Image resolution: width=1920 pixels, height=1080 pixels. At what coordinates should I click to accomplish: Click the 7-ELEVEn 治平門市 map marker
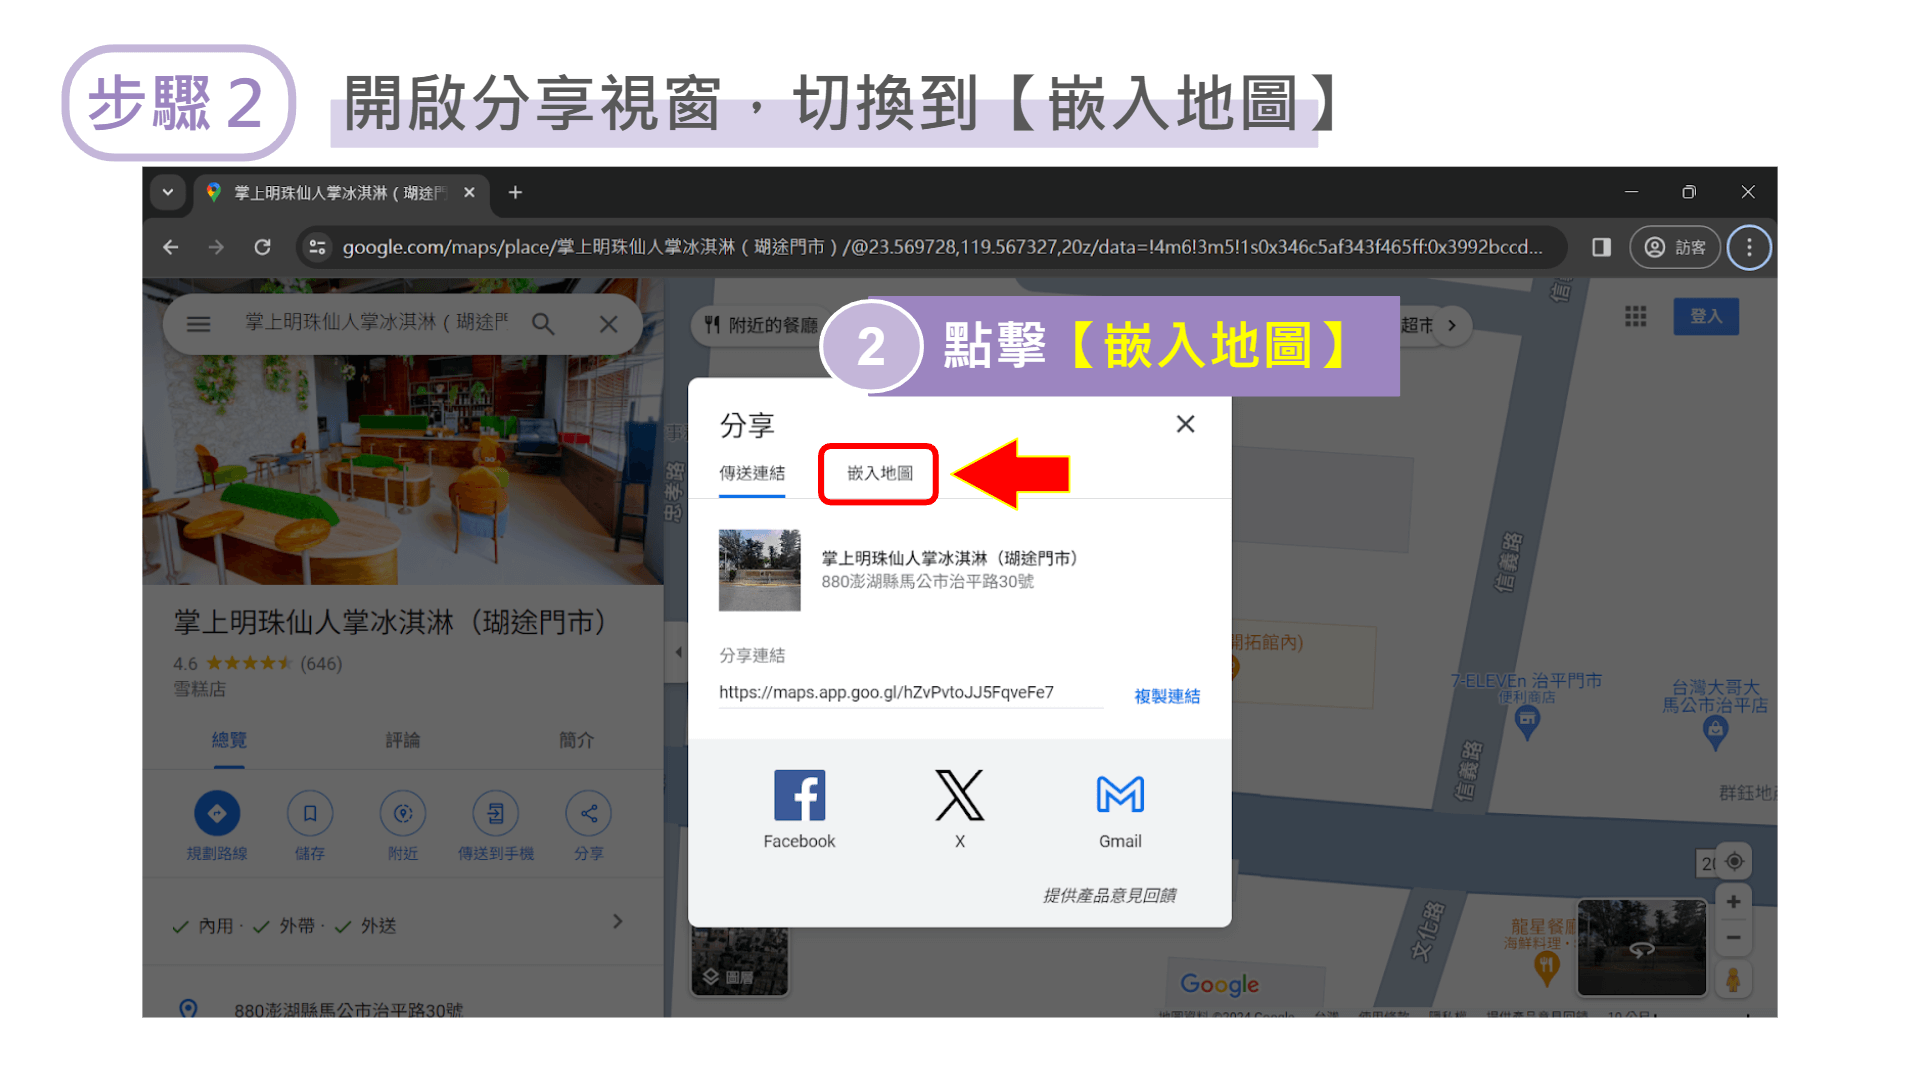point(1526,720)
